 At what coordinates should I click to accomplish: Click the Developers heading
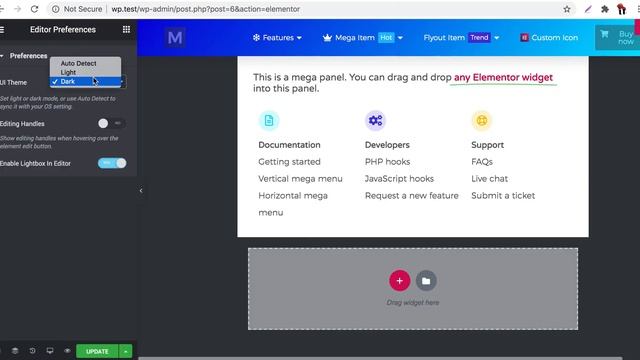pos(387,145)
